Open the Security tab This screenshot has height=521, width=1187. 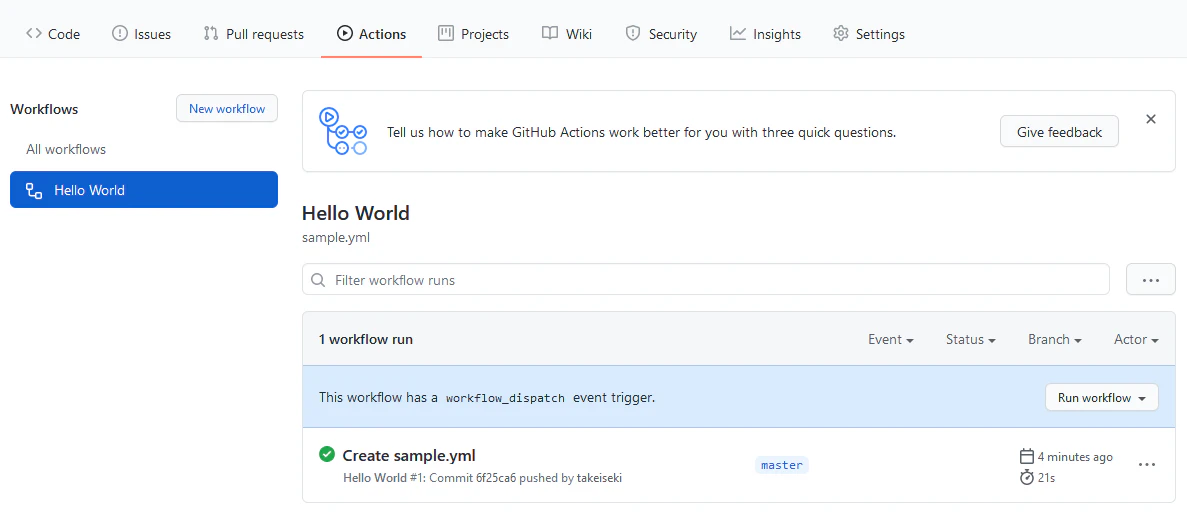[661, 34]
